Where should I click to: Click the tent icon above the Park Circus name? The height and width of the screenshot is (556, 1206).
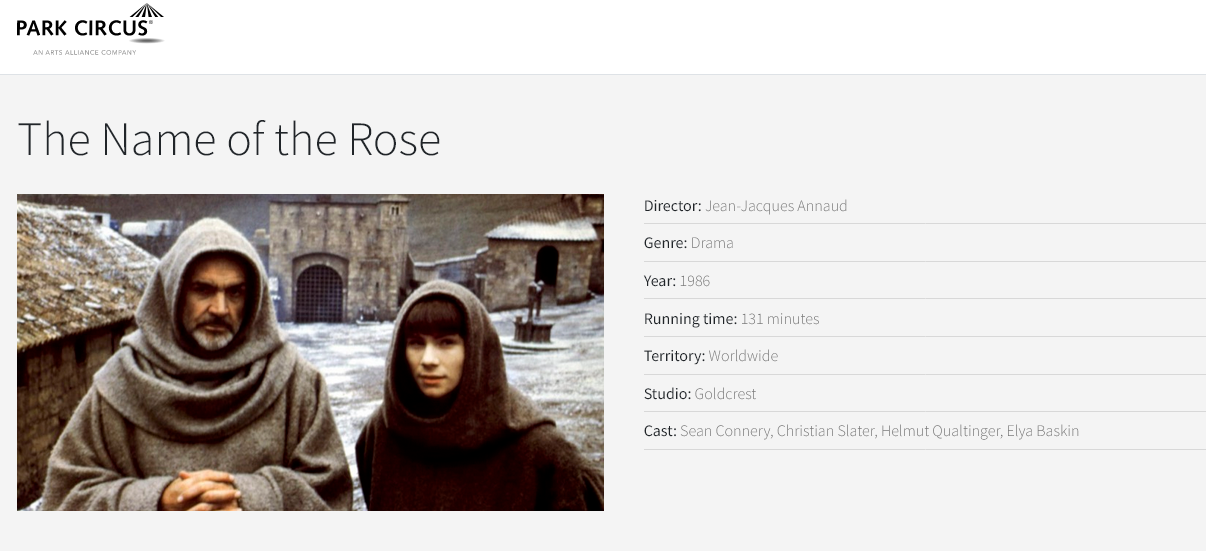(x=146, y=11)
